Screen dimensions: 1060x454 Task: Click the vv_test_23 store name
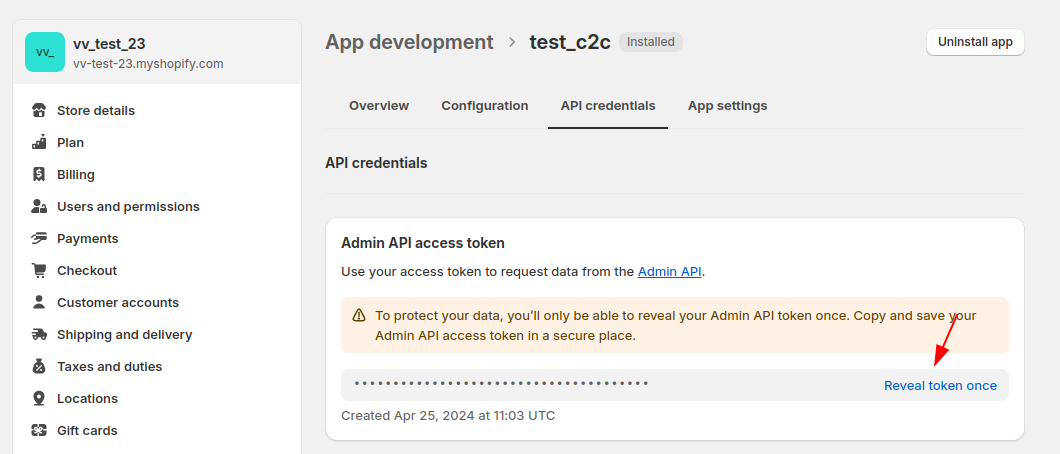tap(109, 44)
